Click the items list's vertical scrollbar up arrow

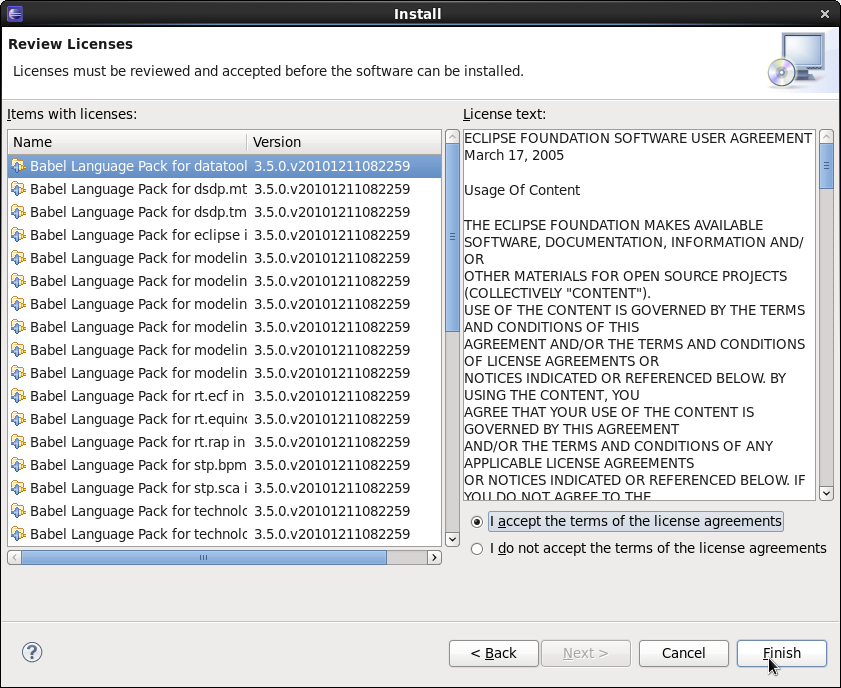pyautogui.click(x=452, y=137)
